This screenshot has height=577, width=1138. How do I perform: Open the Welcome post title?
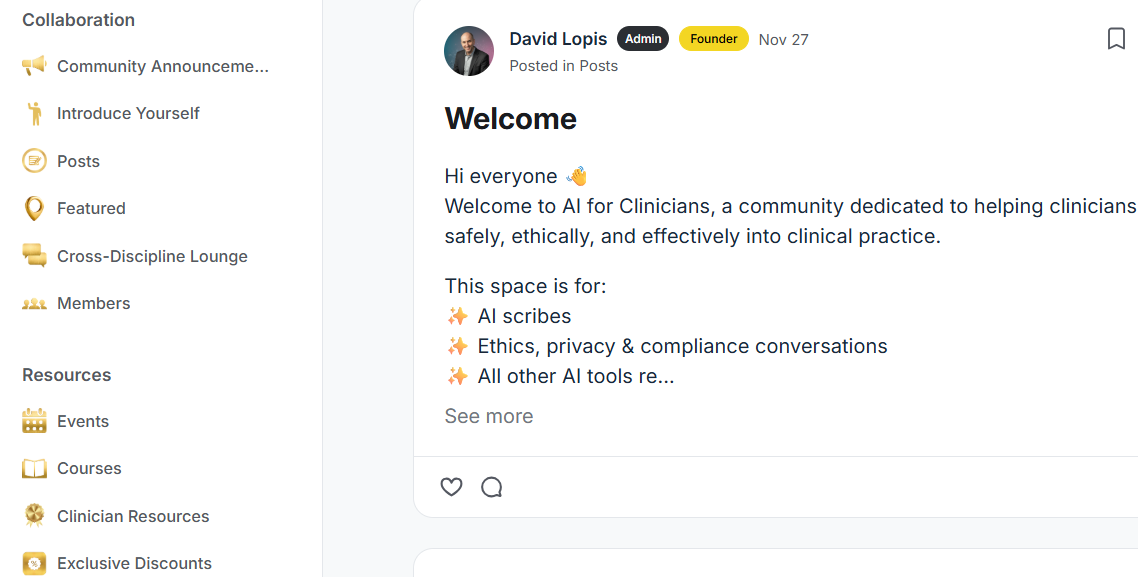510,119
